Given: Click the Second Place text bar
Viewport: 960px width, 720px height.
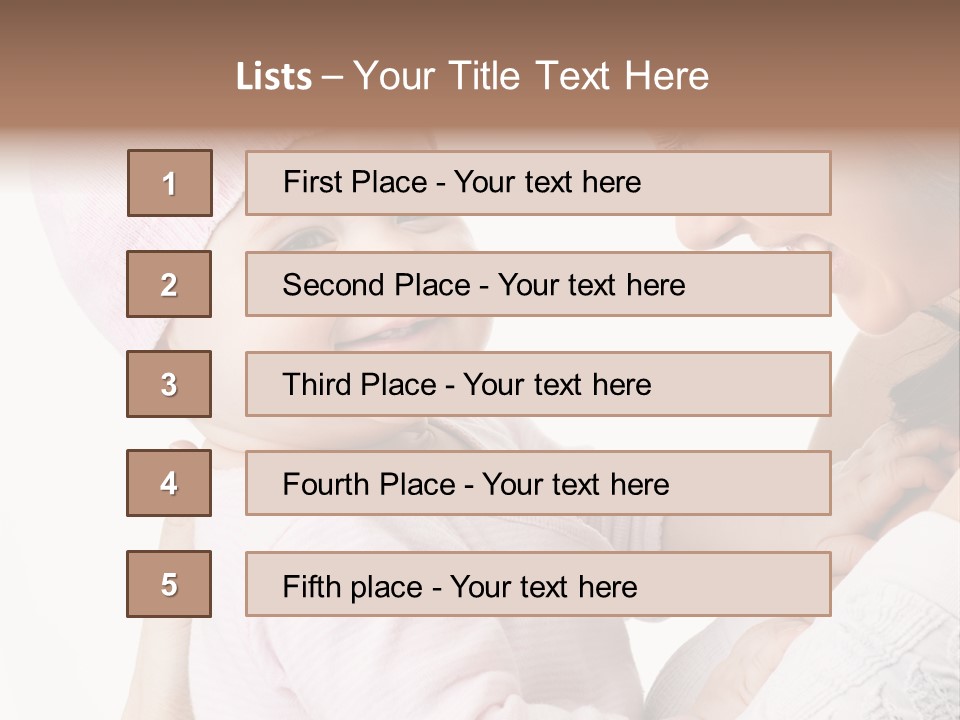Looking at the screenshot, I should tap(538, 284).
